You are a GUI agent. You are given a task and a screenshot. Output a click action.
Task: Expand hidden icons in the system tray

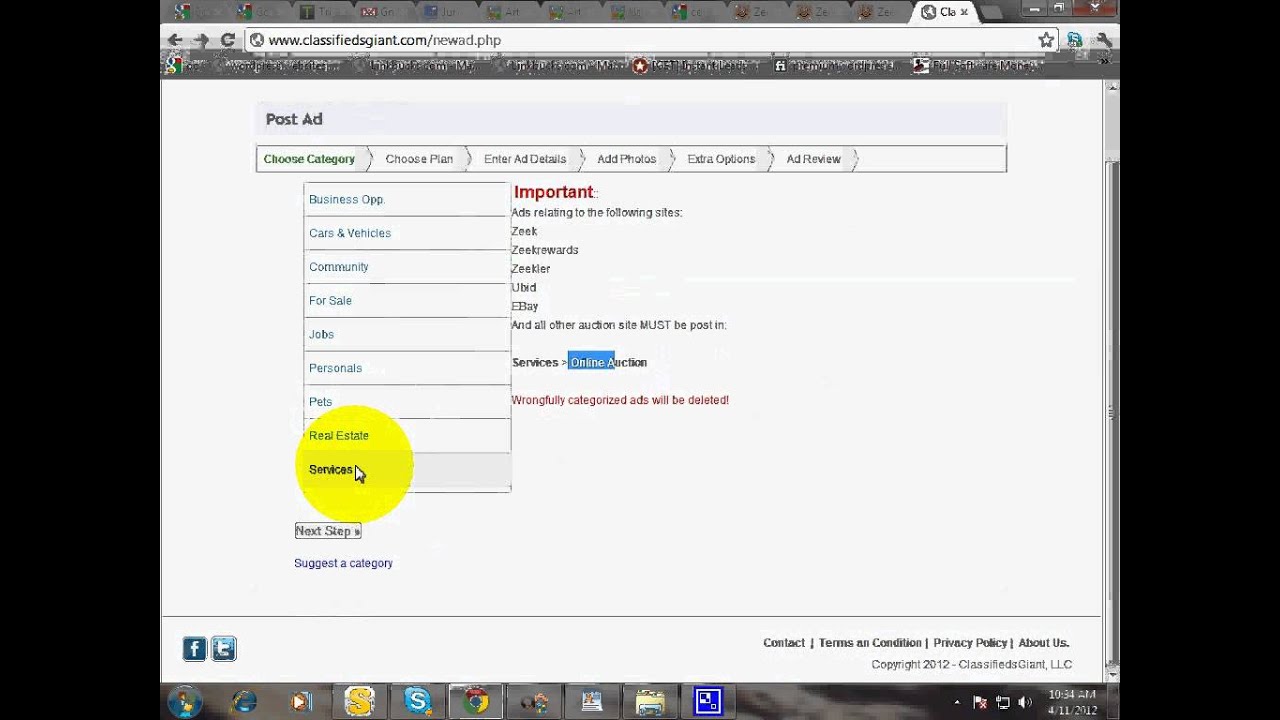click(958, 701)
